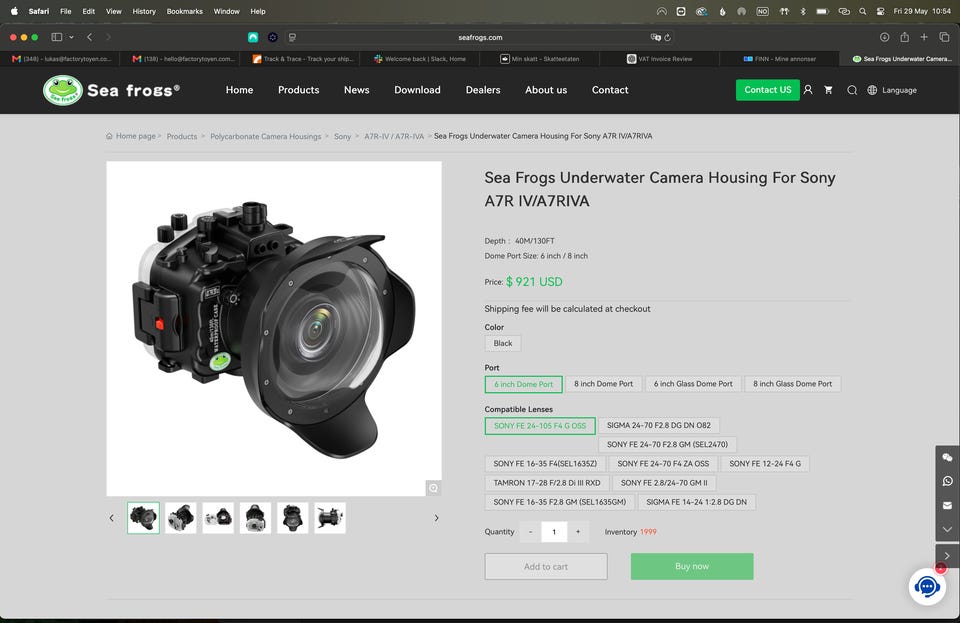The width and height of the screenshot is (960, 623).
Task: Select SIGMA 24-70 F2.8 DG DN lens
Action: click(x=659, y=425)
